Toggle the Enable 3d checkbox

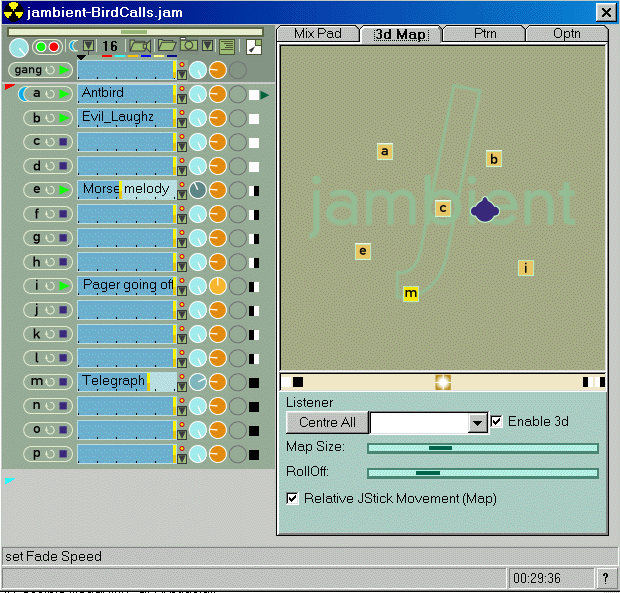497,422
